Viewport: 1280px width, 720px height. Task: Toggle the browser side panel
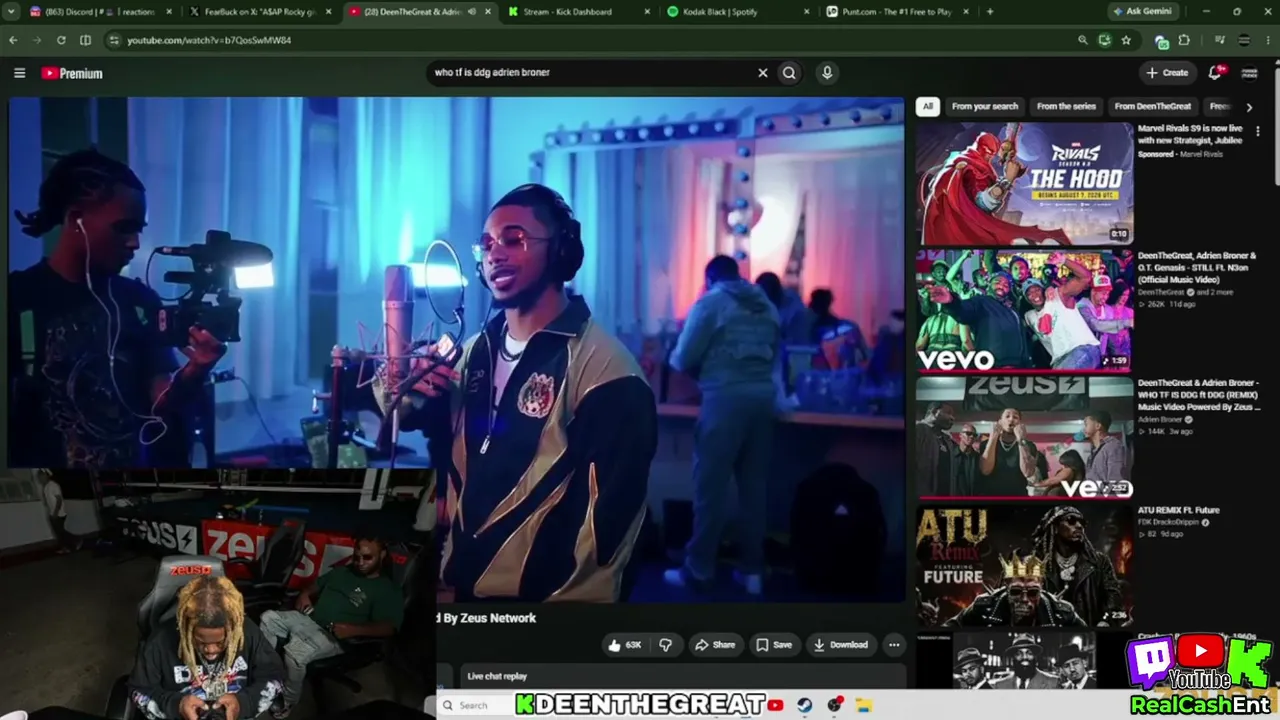click(85, 40)
